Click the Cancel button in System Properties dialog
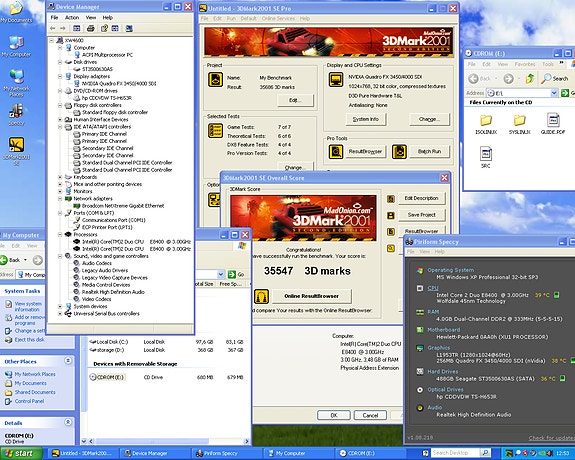 370,415
